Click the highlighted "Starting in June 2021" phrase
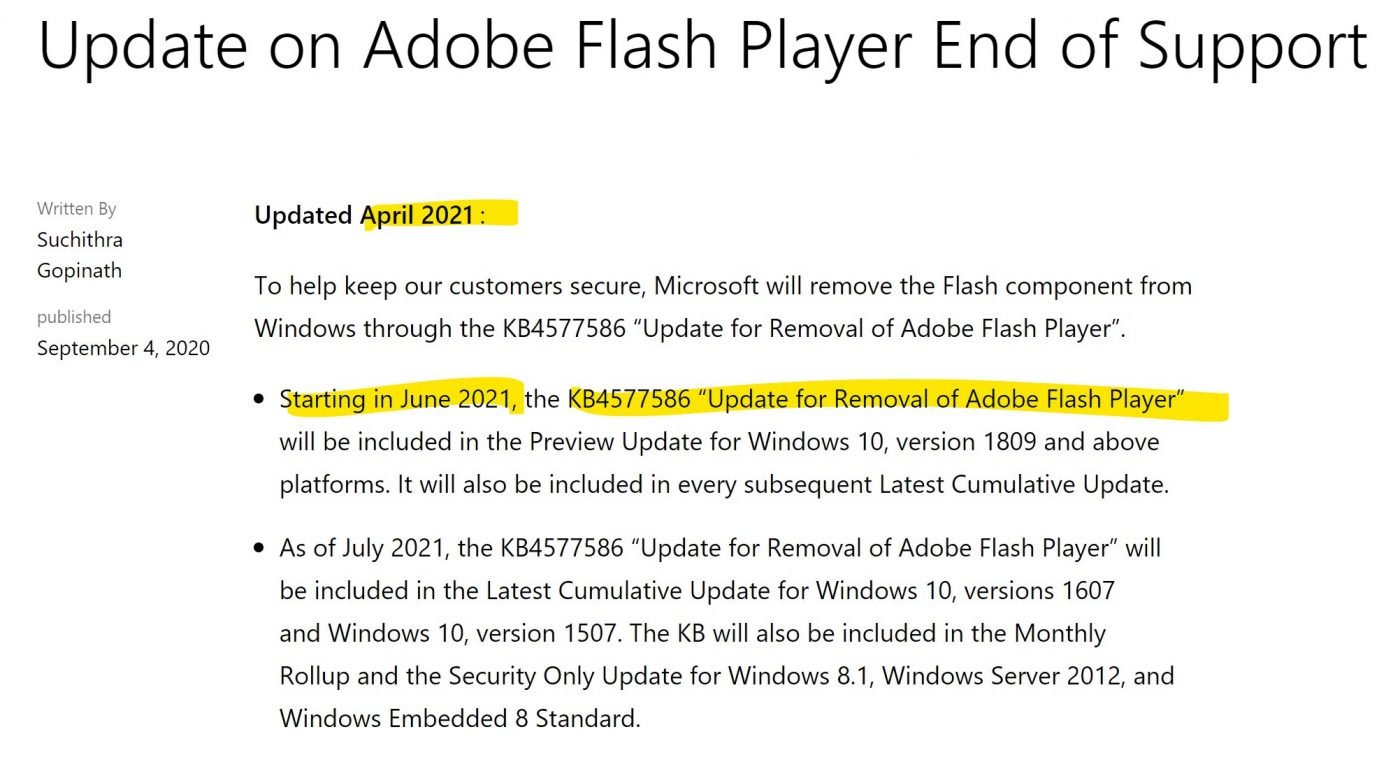Image resolution: width=1400 pixels, height=776 pixels. tap(399, 399)
